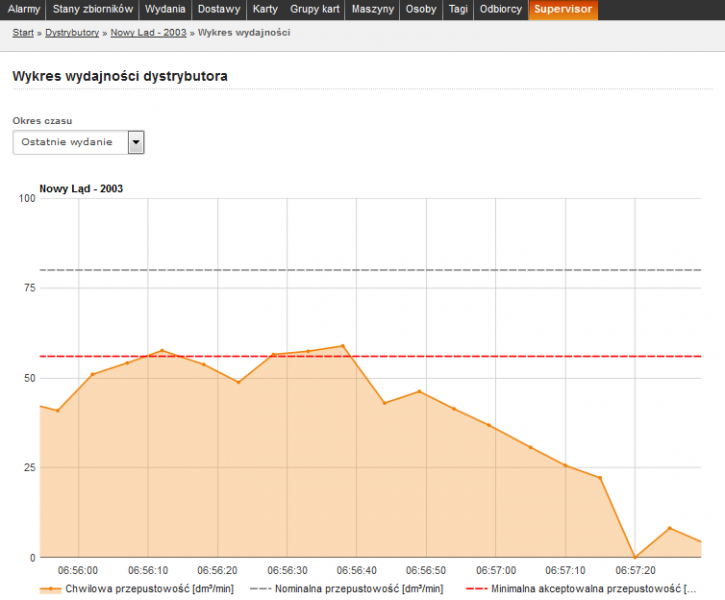The height and width of the screenshot is (600, 725).
Task: Click the 75 y-axis label
Action: pyautogui.click(x=30, y=288)
